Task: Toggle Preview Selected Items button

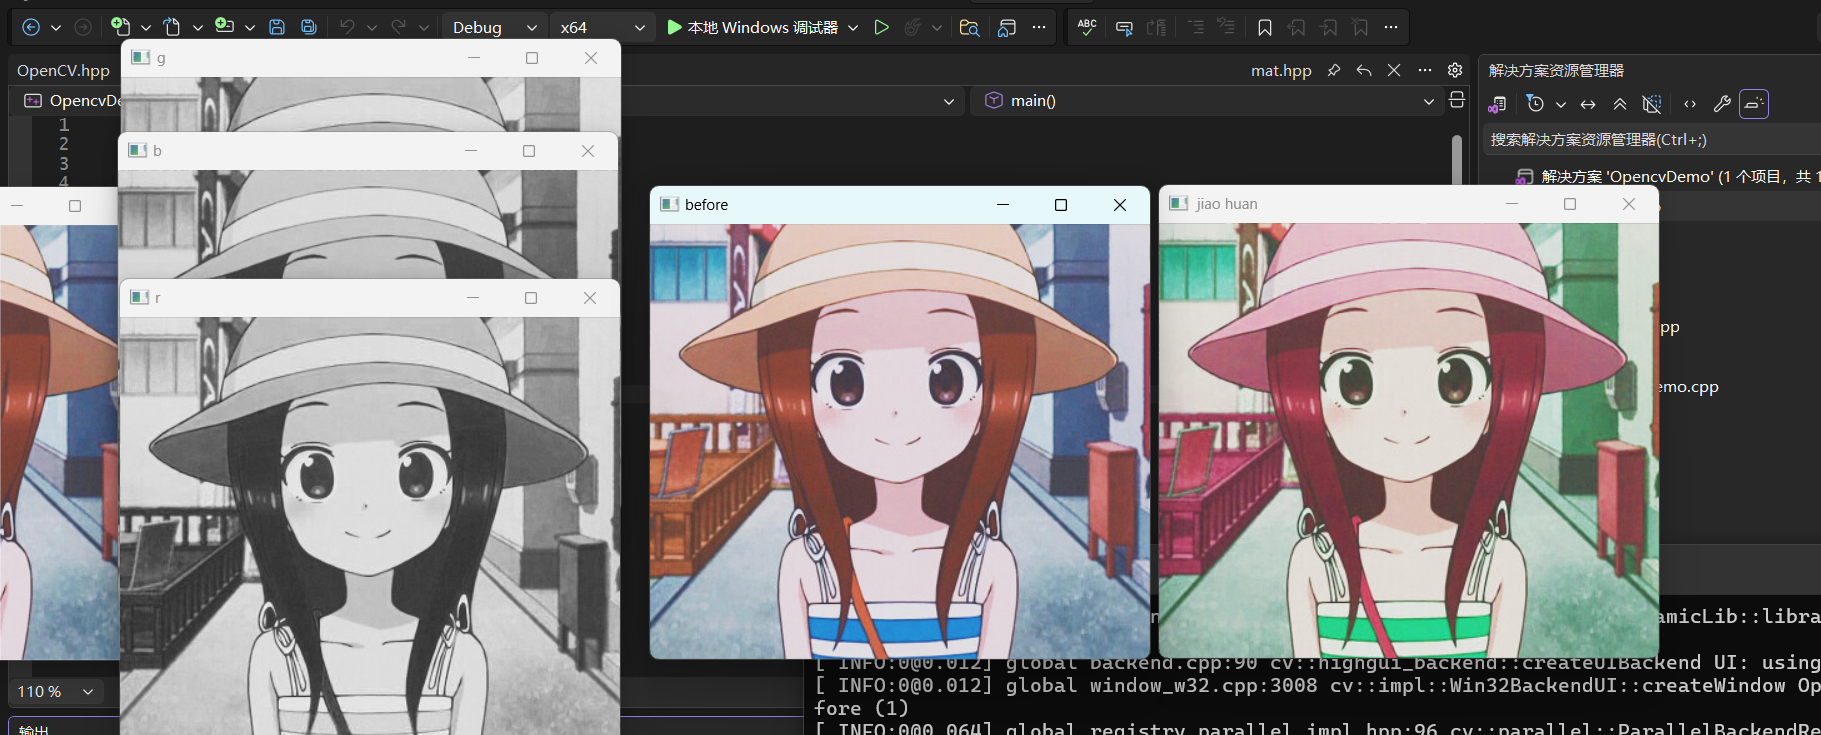Action: pos(1754,104)
